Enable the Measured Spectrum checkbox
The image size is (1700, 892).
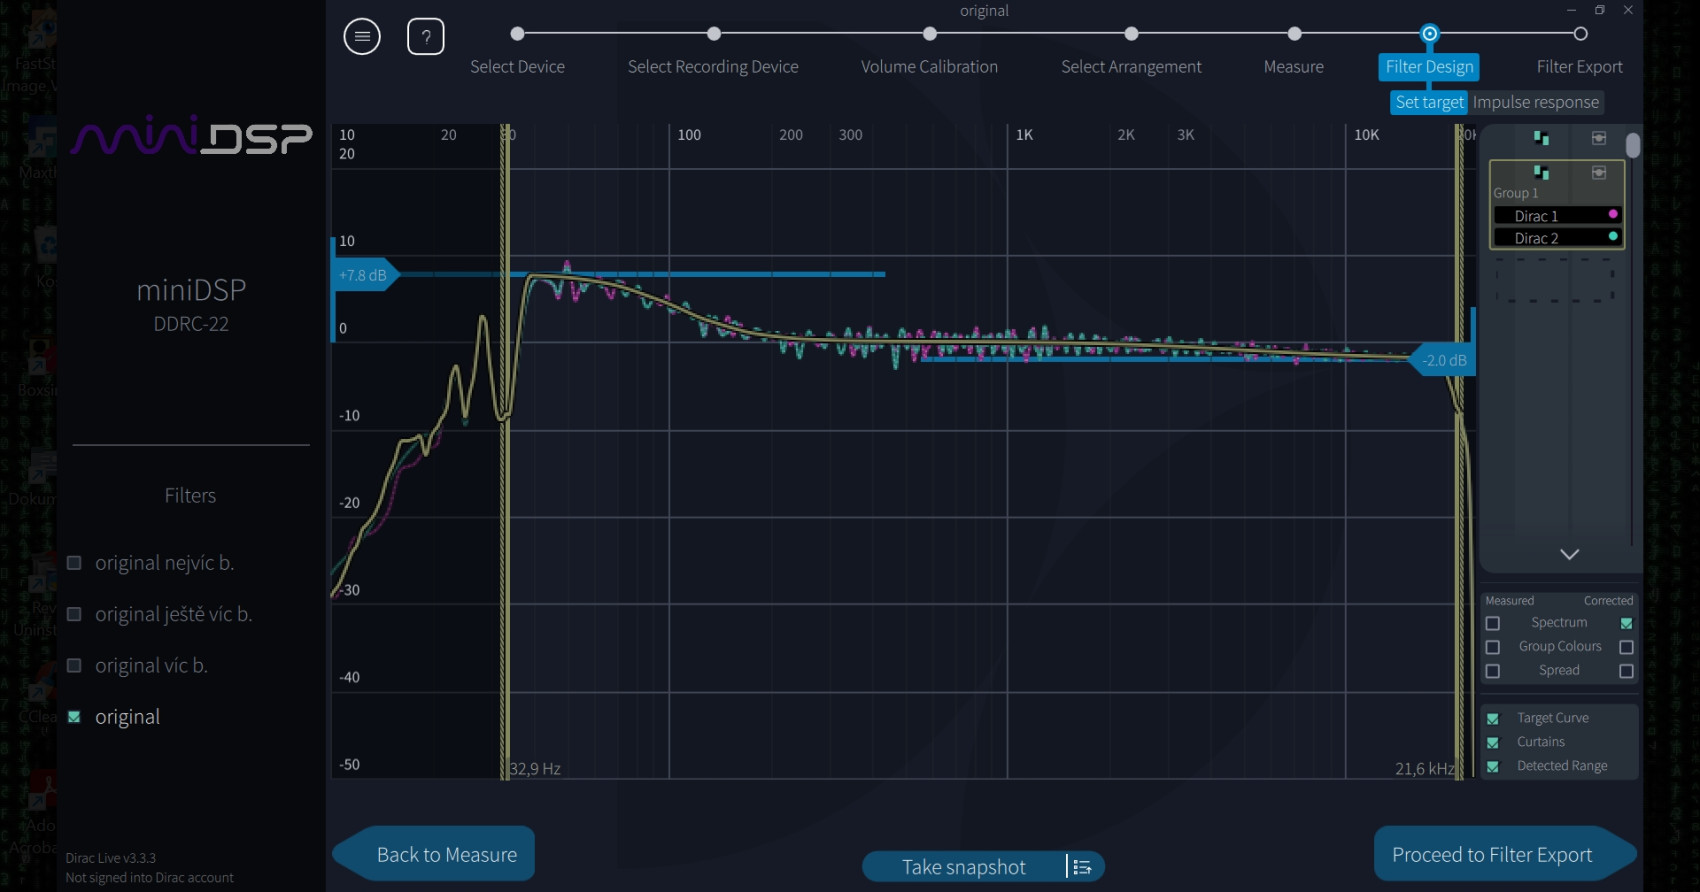tap(1493, 623)
